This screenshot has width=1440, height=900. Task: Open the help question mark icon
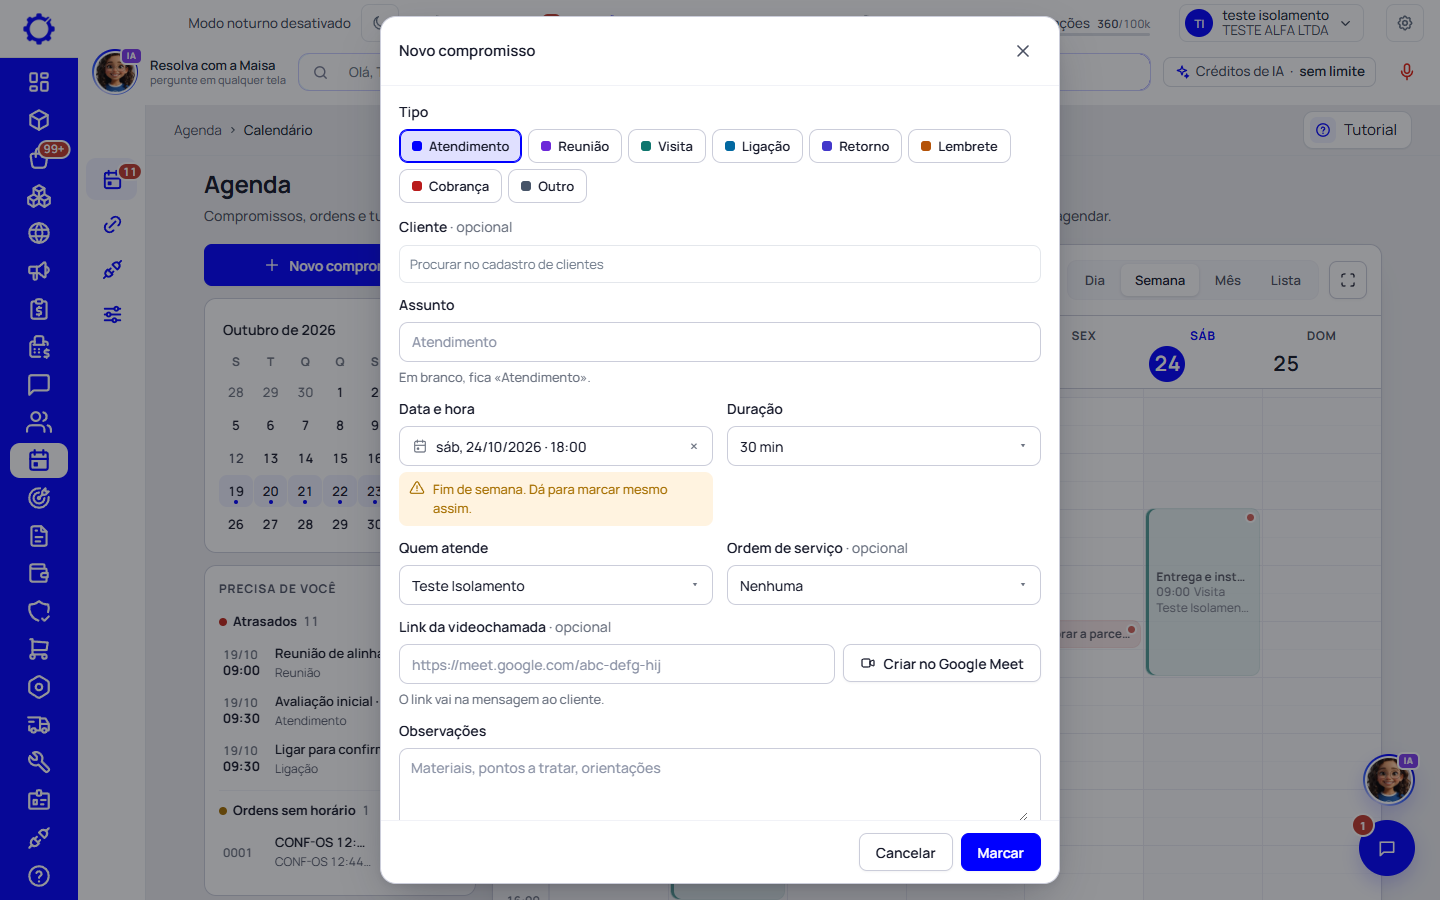click(x=39, y=876)
